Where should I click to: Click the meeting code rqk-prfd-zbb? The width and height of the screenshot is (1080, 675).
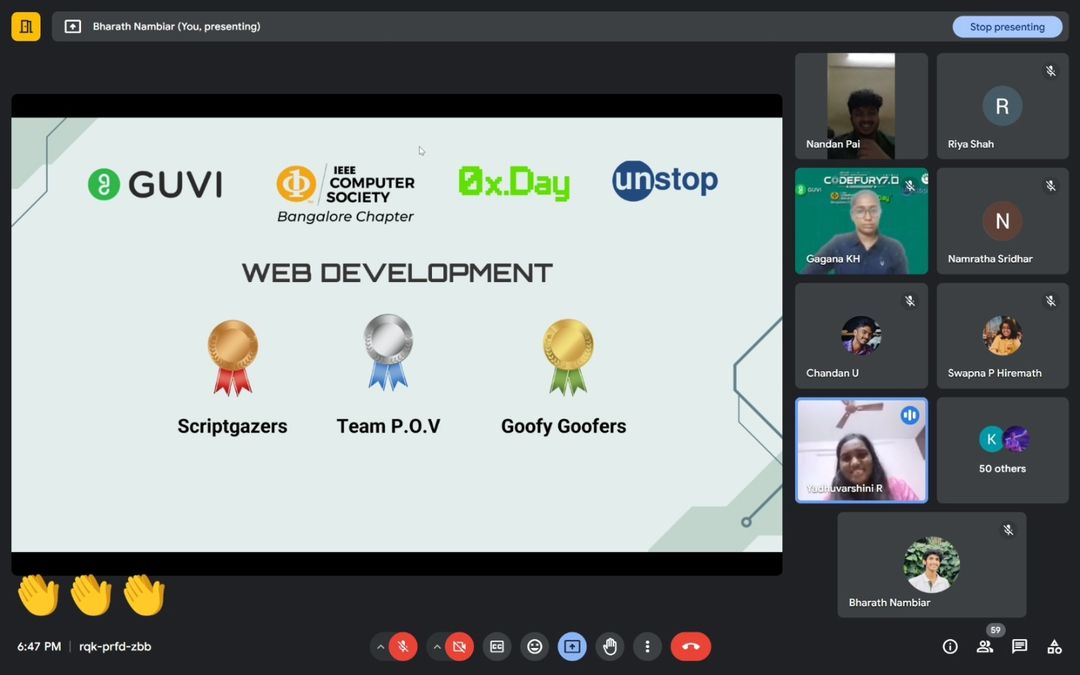[115, 646]
